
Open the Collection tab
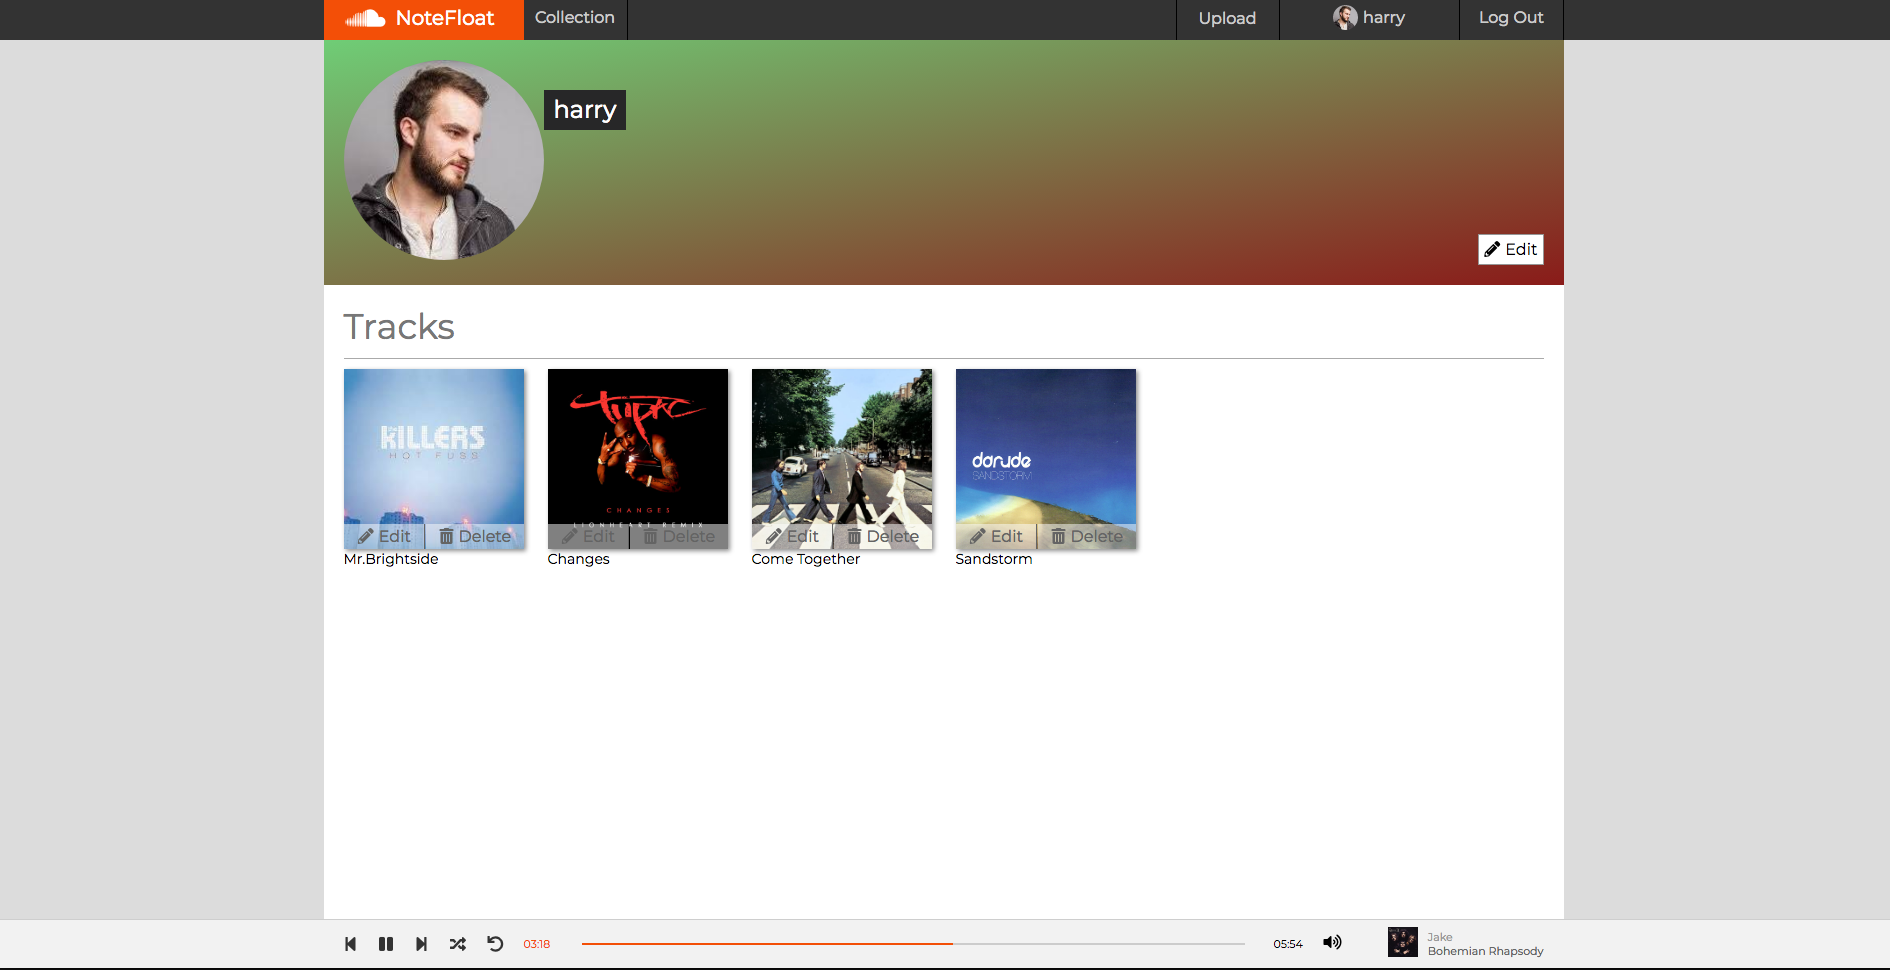tap(575, 18)
